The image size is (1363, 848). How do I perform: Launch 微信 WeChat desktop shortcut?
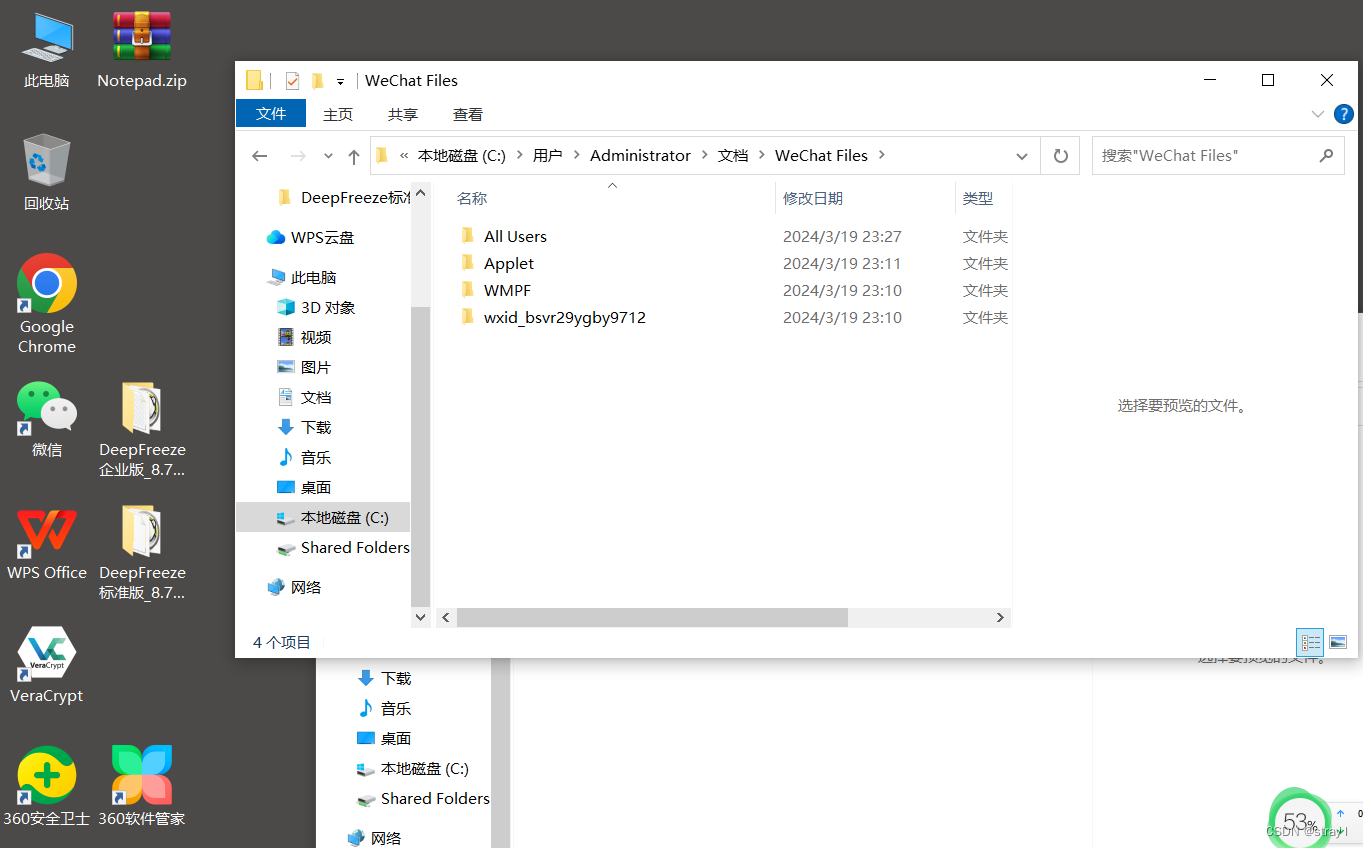tap(47, 420)
